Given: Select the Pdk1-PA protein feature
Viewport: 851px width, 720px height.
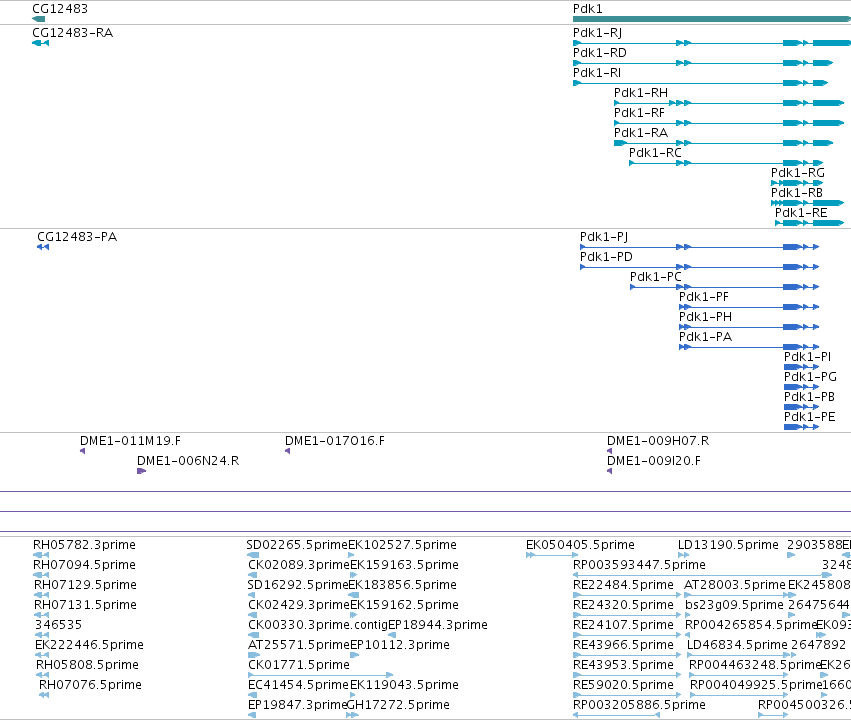Looking at the screenshot, I should point(749,347).
